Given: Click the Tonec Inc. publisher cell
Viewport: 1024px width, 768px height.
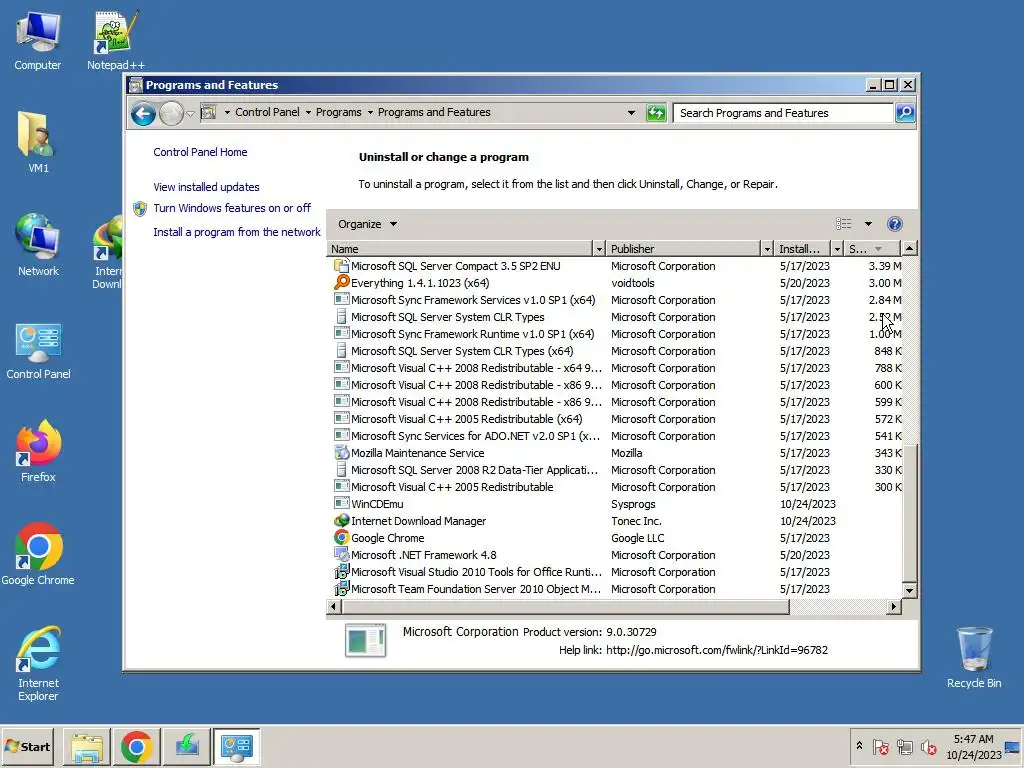Looking at the screenshot, I should coord(636,520).
